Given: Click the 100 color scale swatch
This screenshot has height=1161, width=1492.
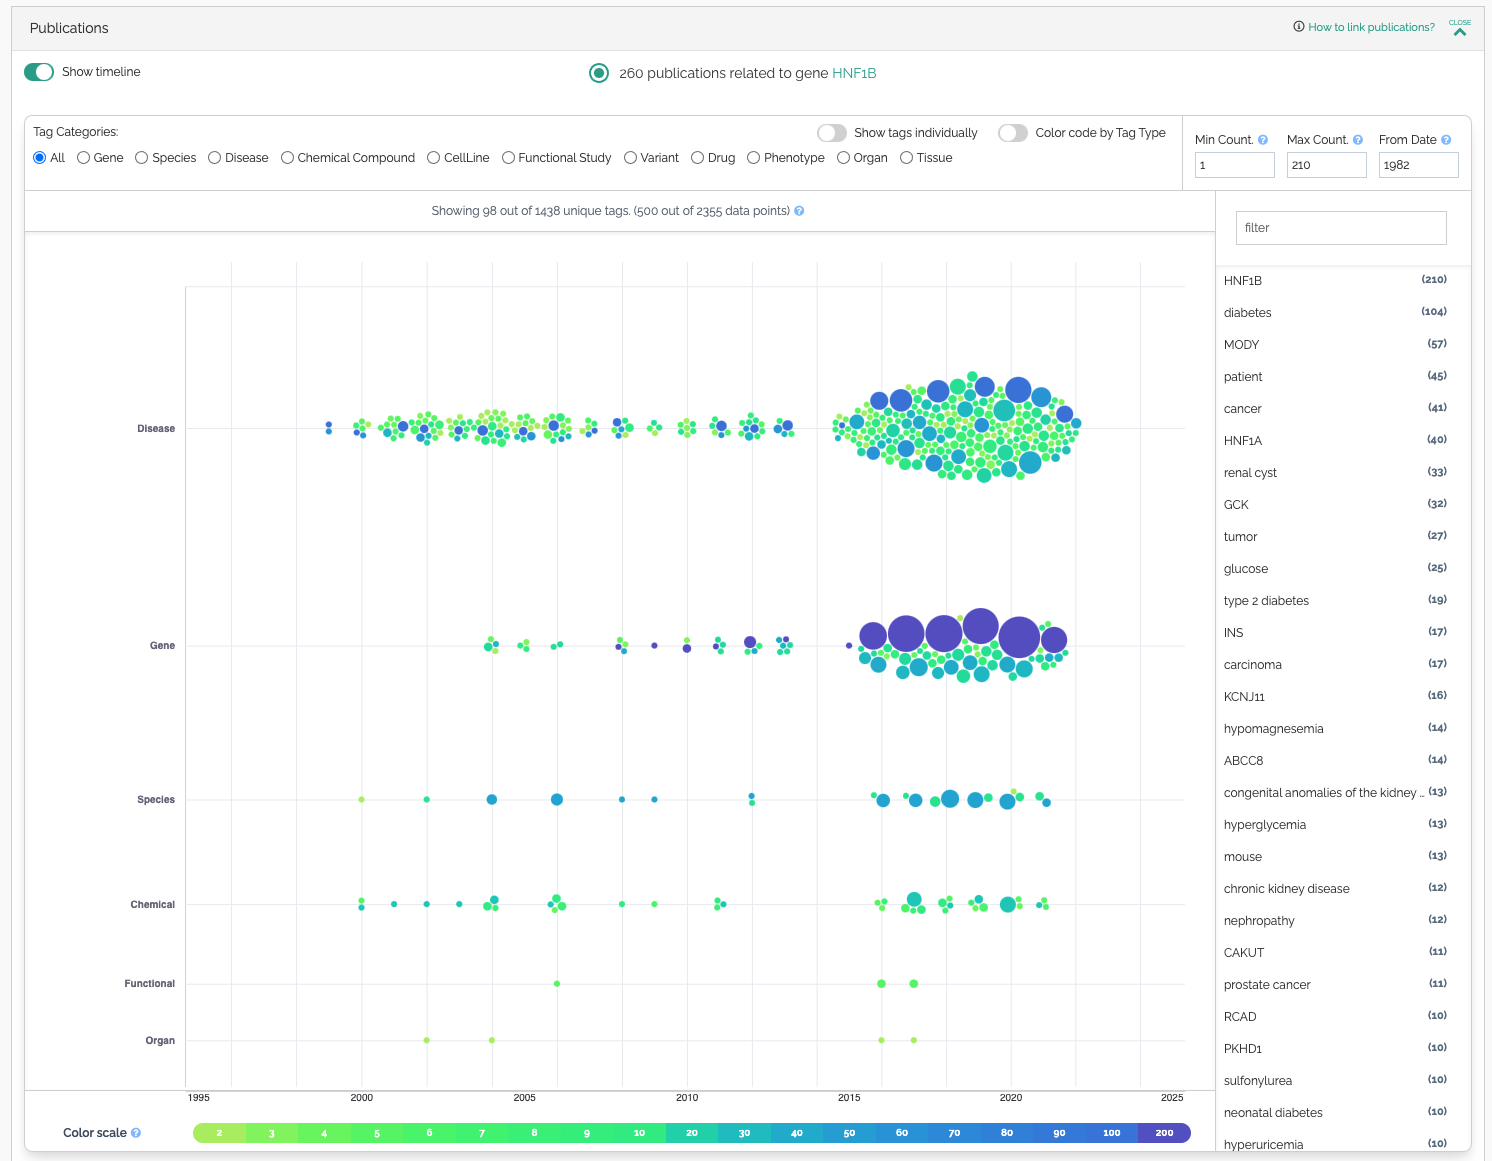Looking at the screenshot, I should click(x=1112, y=1133).
